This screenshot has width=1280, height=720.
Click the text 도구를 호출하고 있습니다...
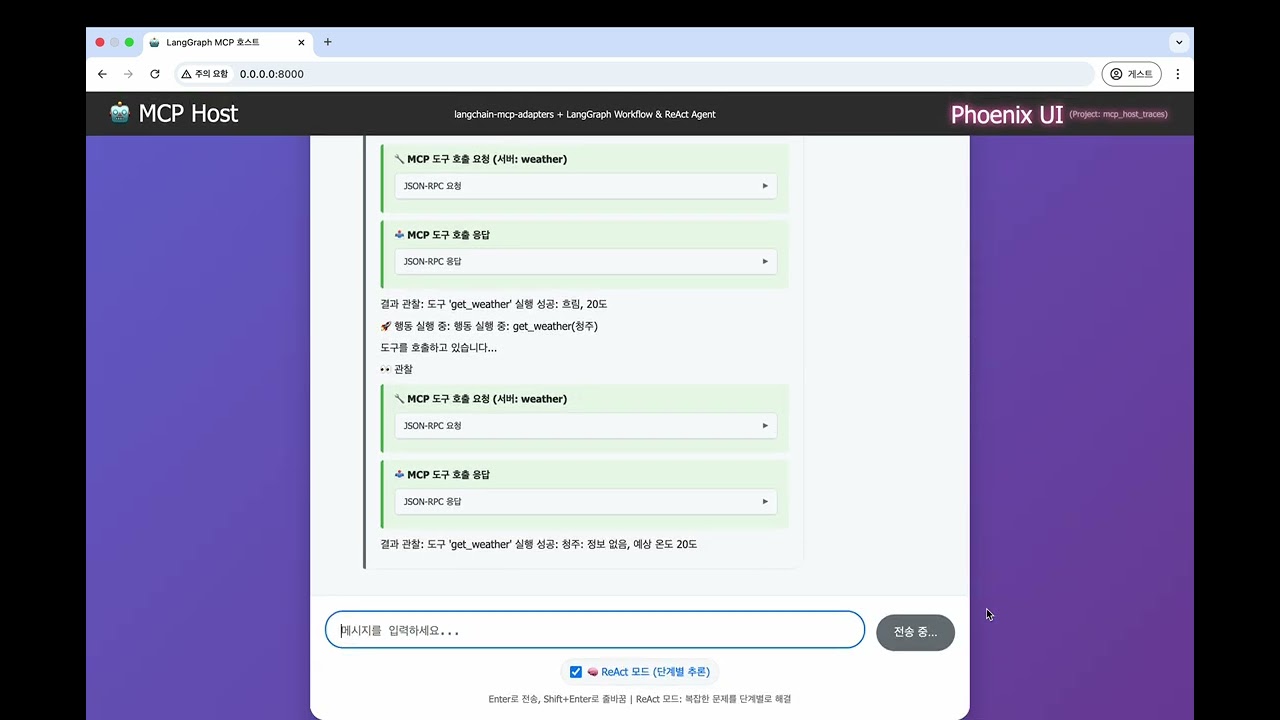[x=439, y=348]
